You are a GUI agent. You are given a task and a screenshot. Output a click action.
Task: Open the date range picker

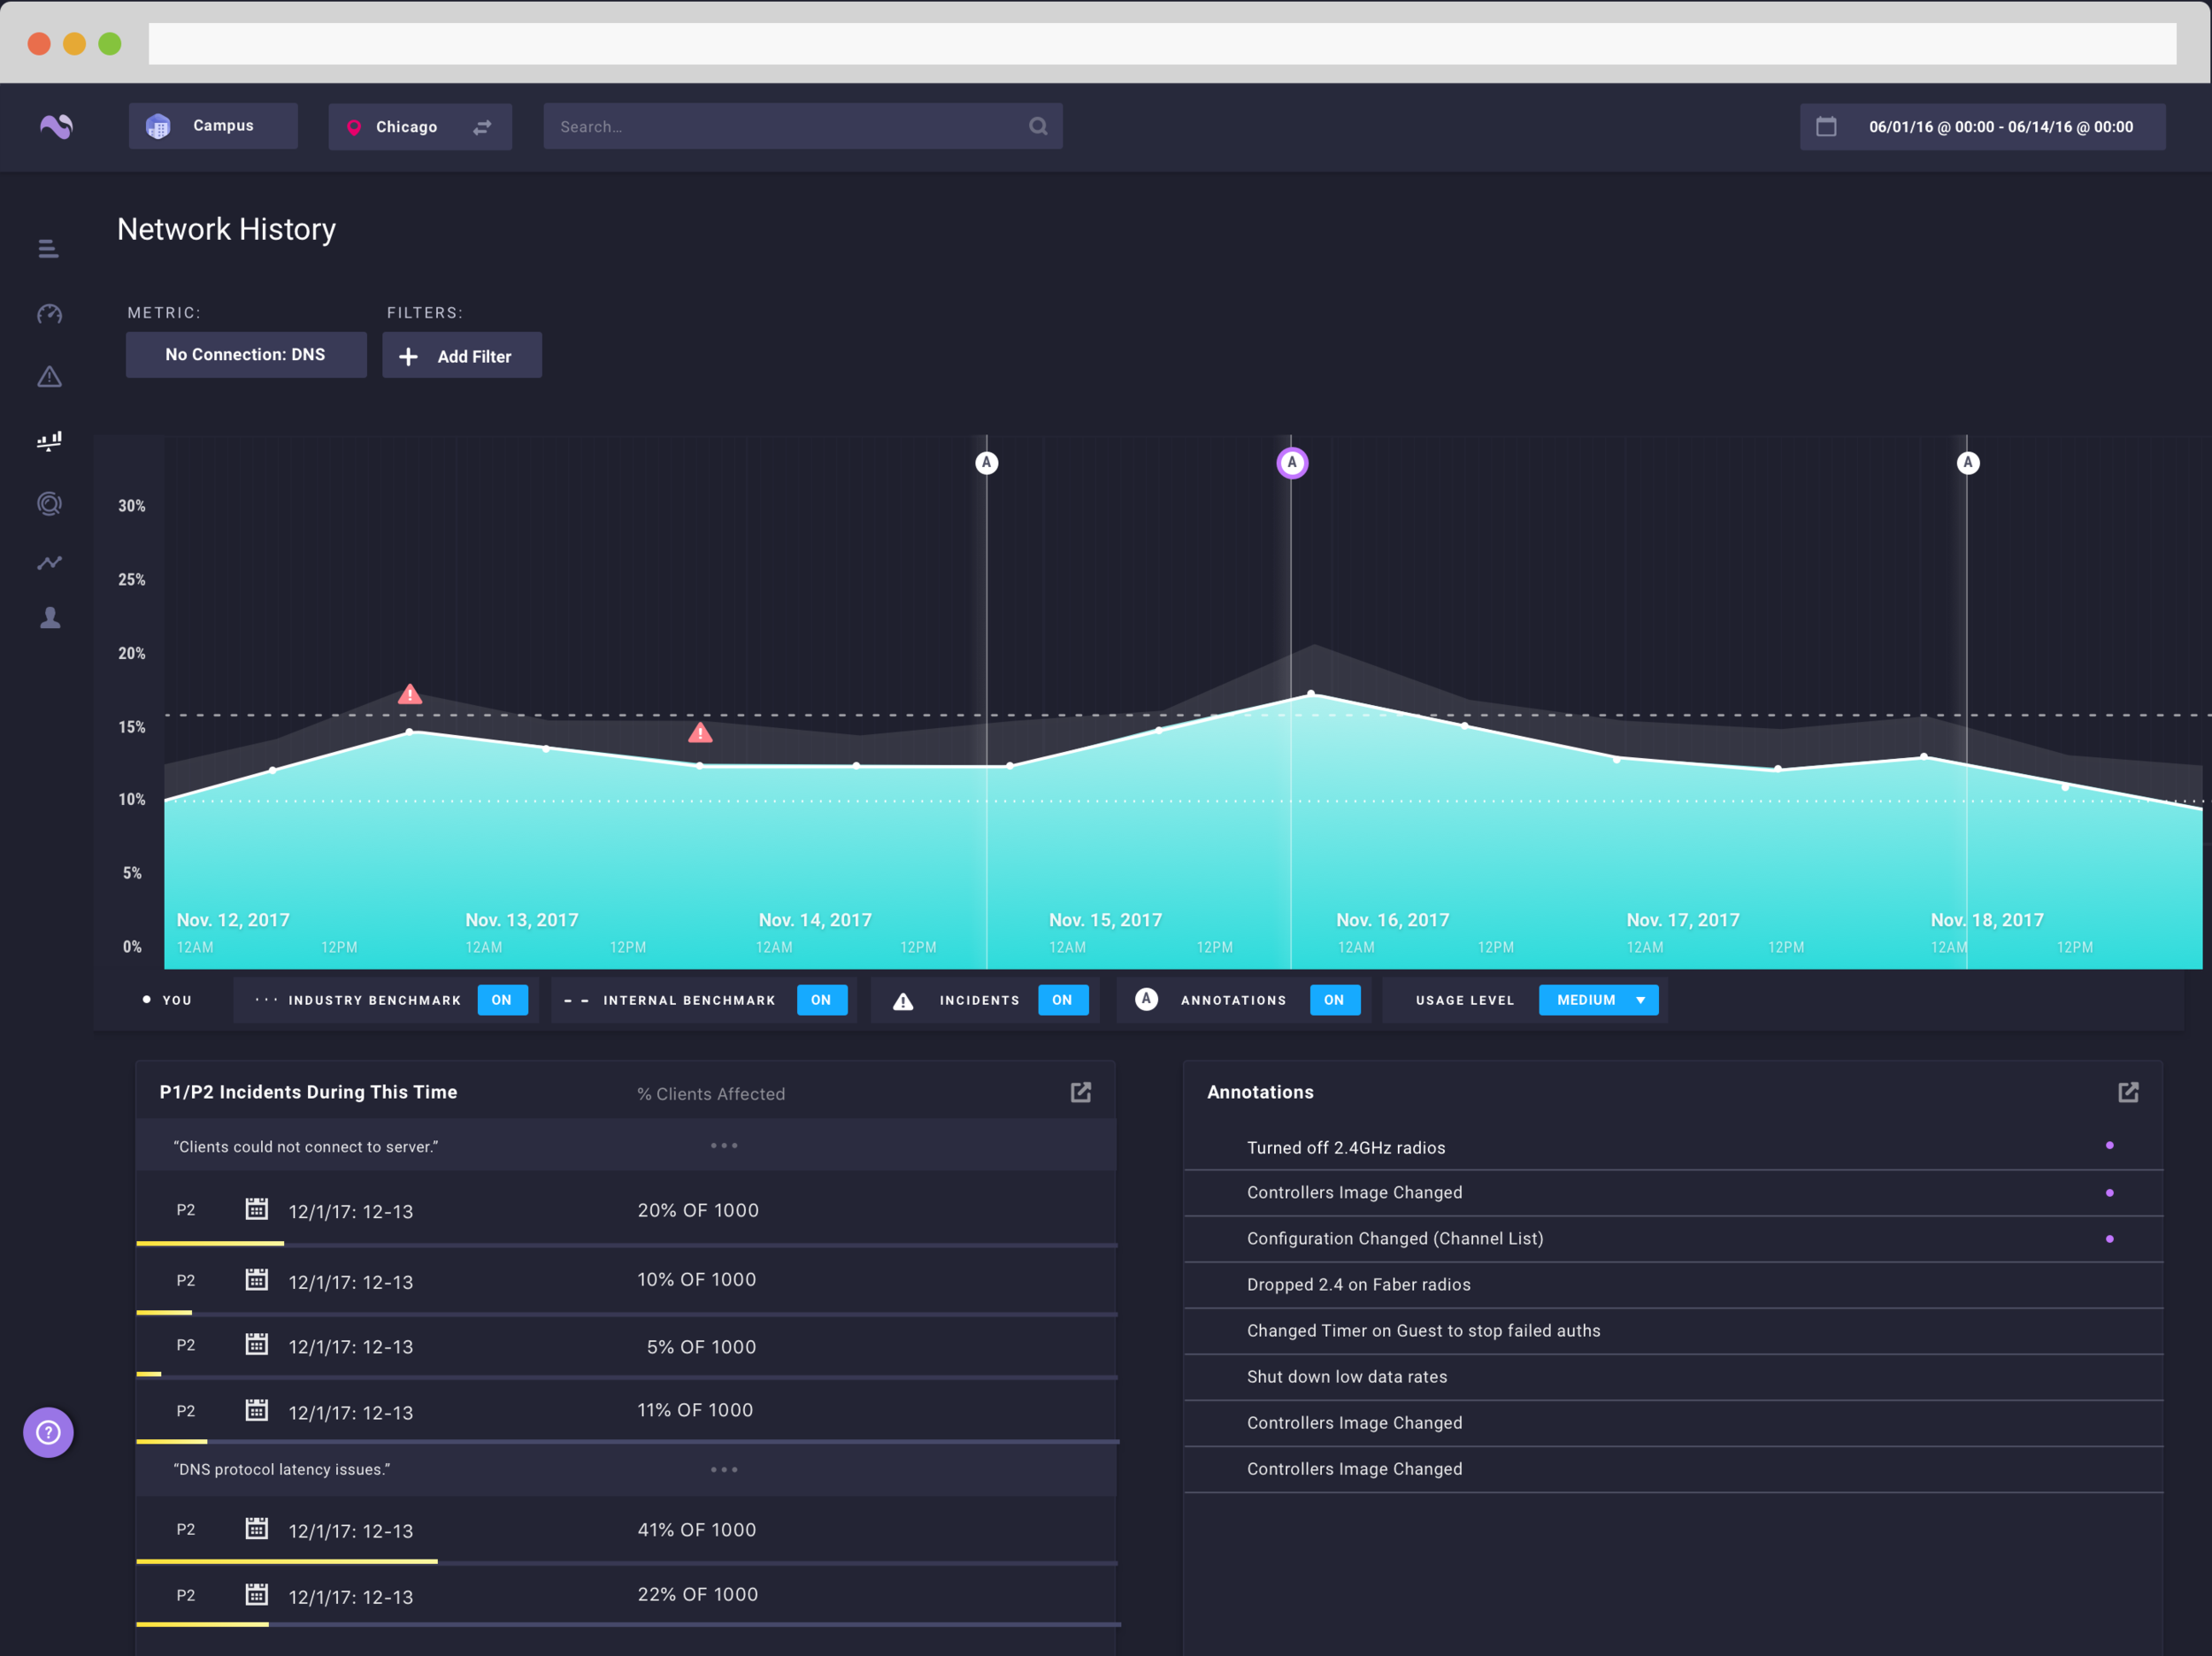(1981, 127)
